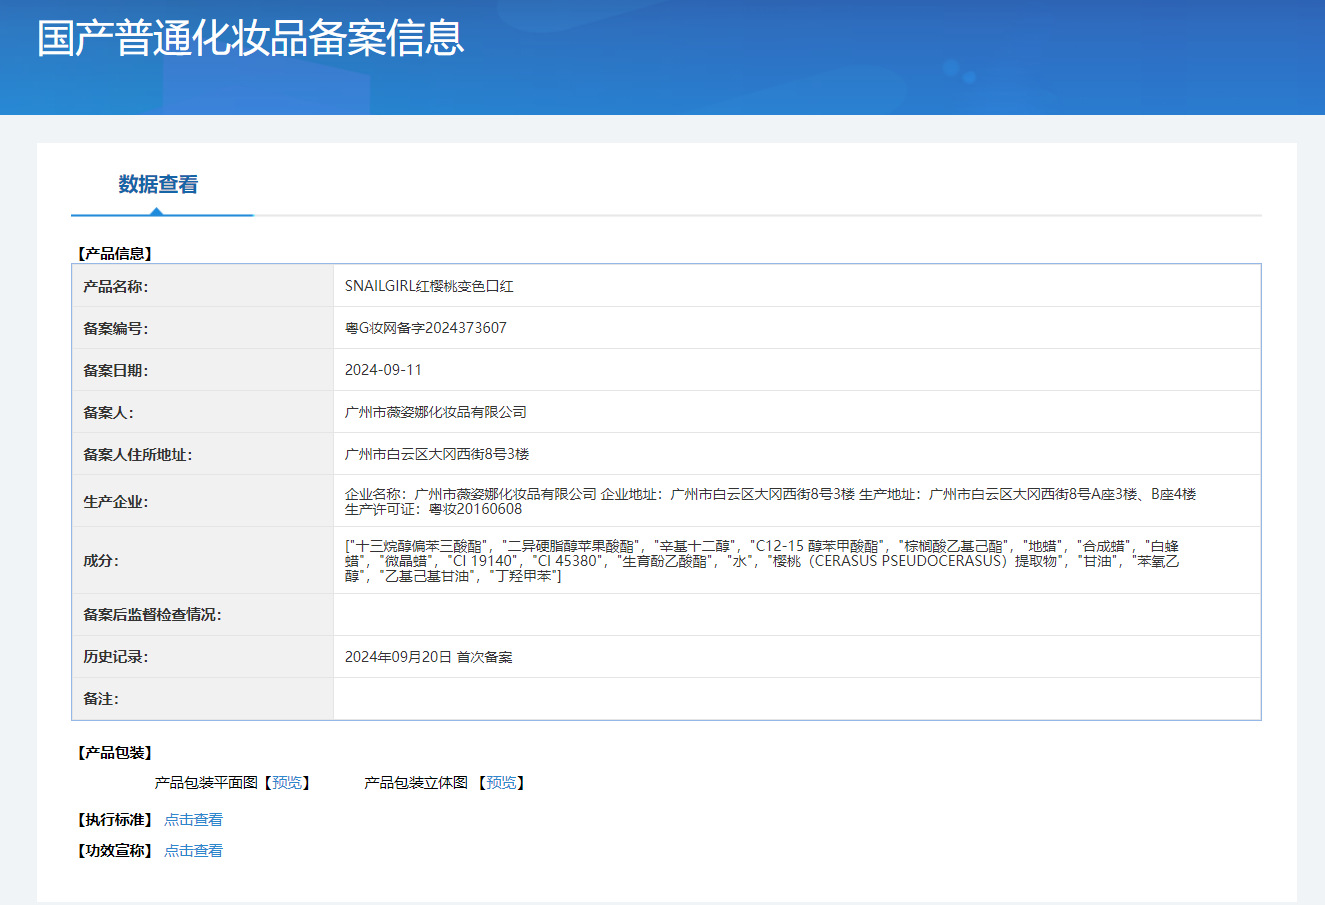Open 预览 link for 产品包装立体图
Image resolution: width=1325 pixels, height=905 pixels.
[x=501, y=783]
